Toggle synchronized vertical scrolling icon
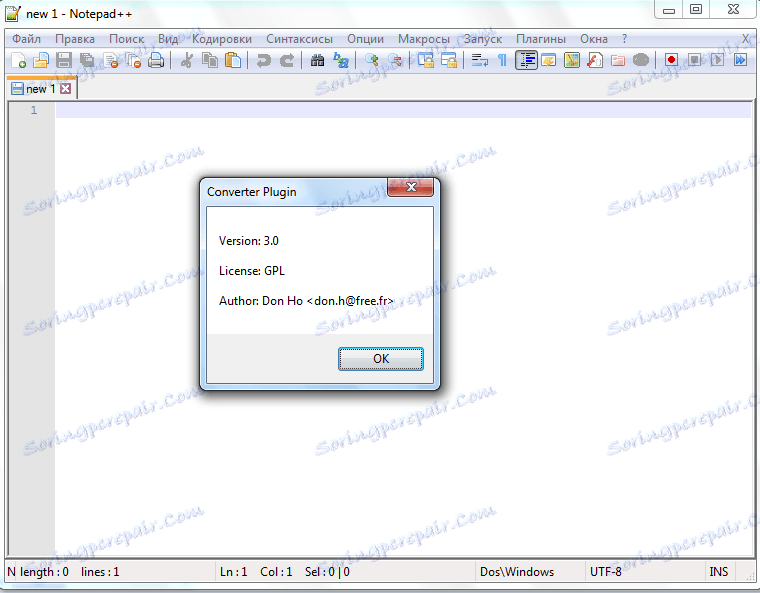 [426, 61]
